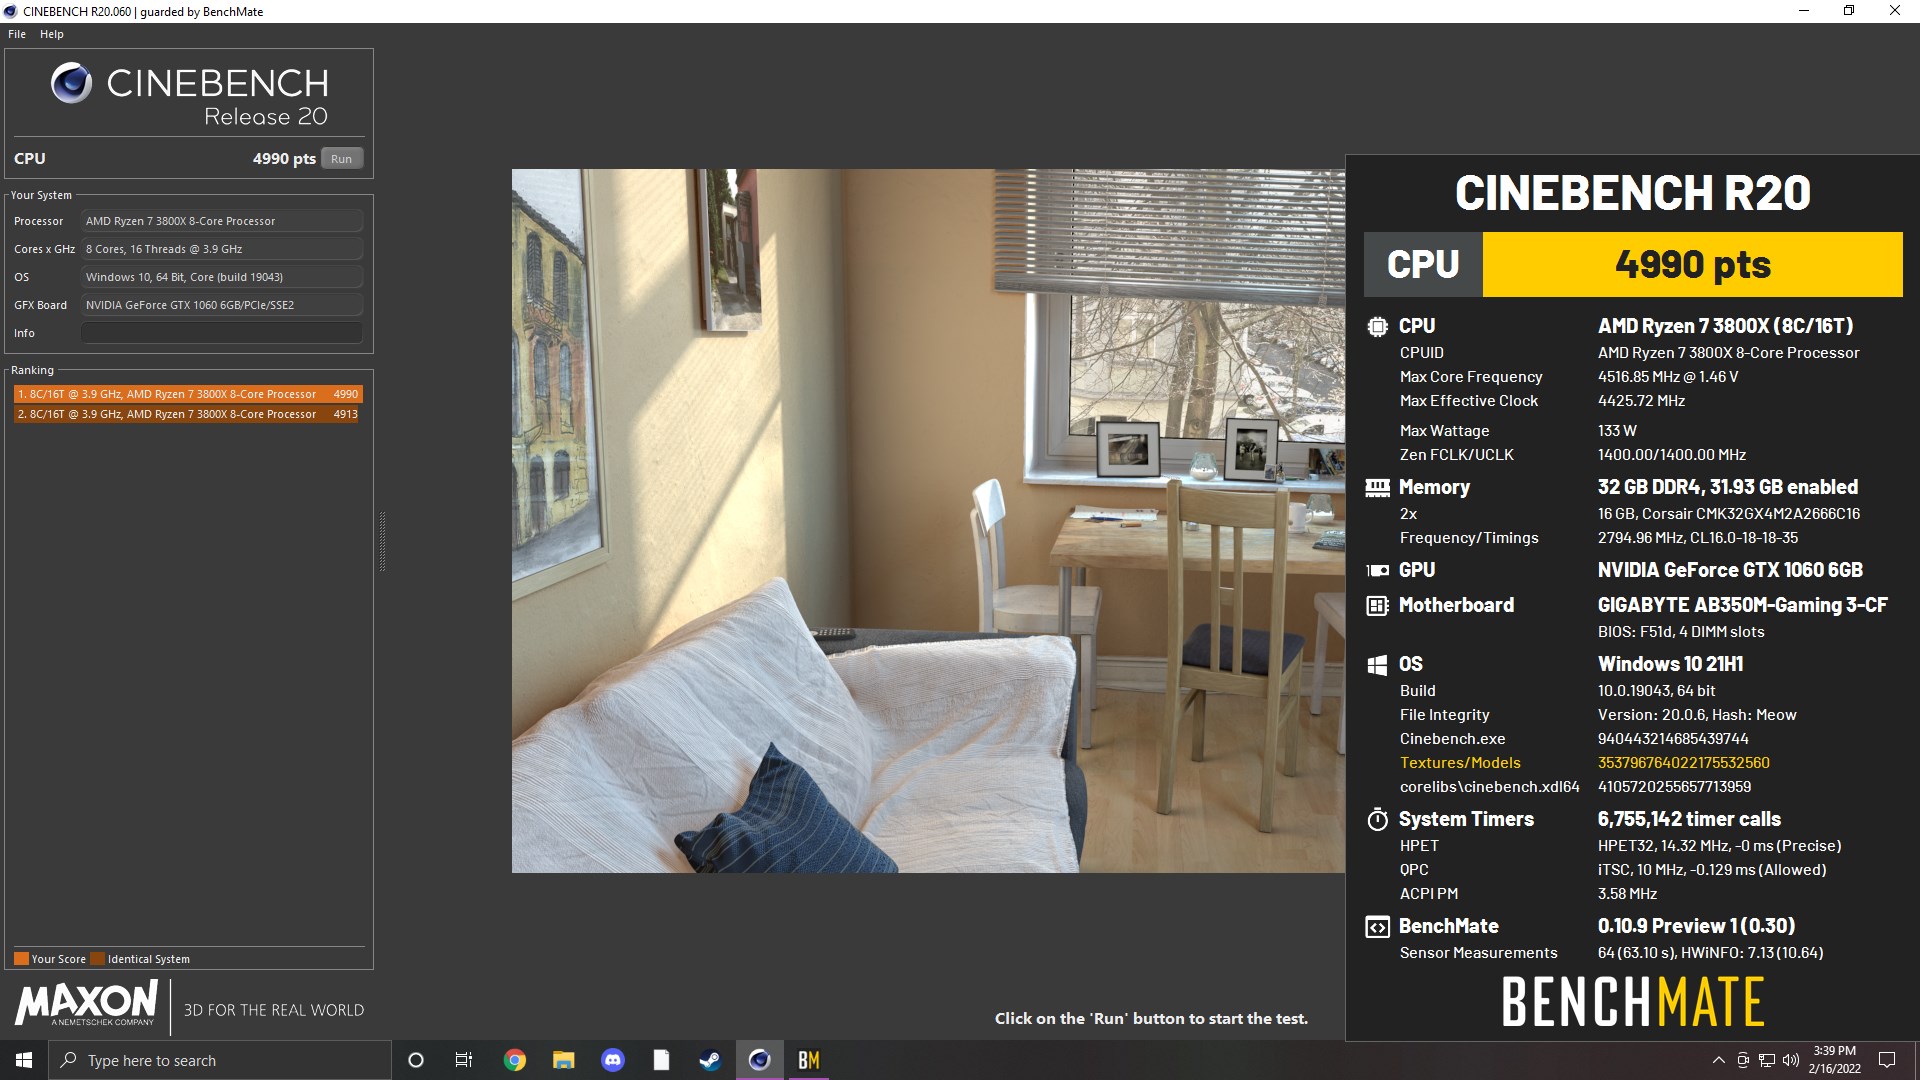Open the blank document app on taskbar
Image resolution: width=1920 pixels, height=1080 pixels.
coord(661,1060)
